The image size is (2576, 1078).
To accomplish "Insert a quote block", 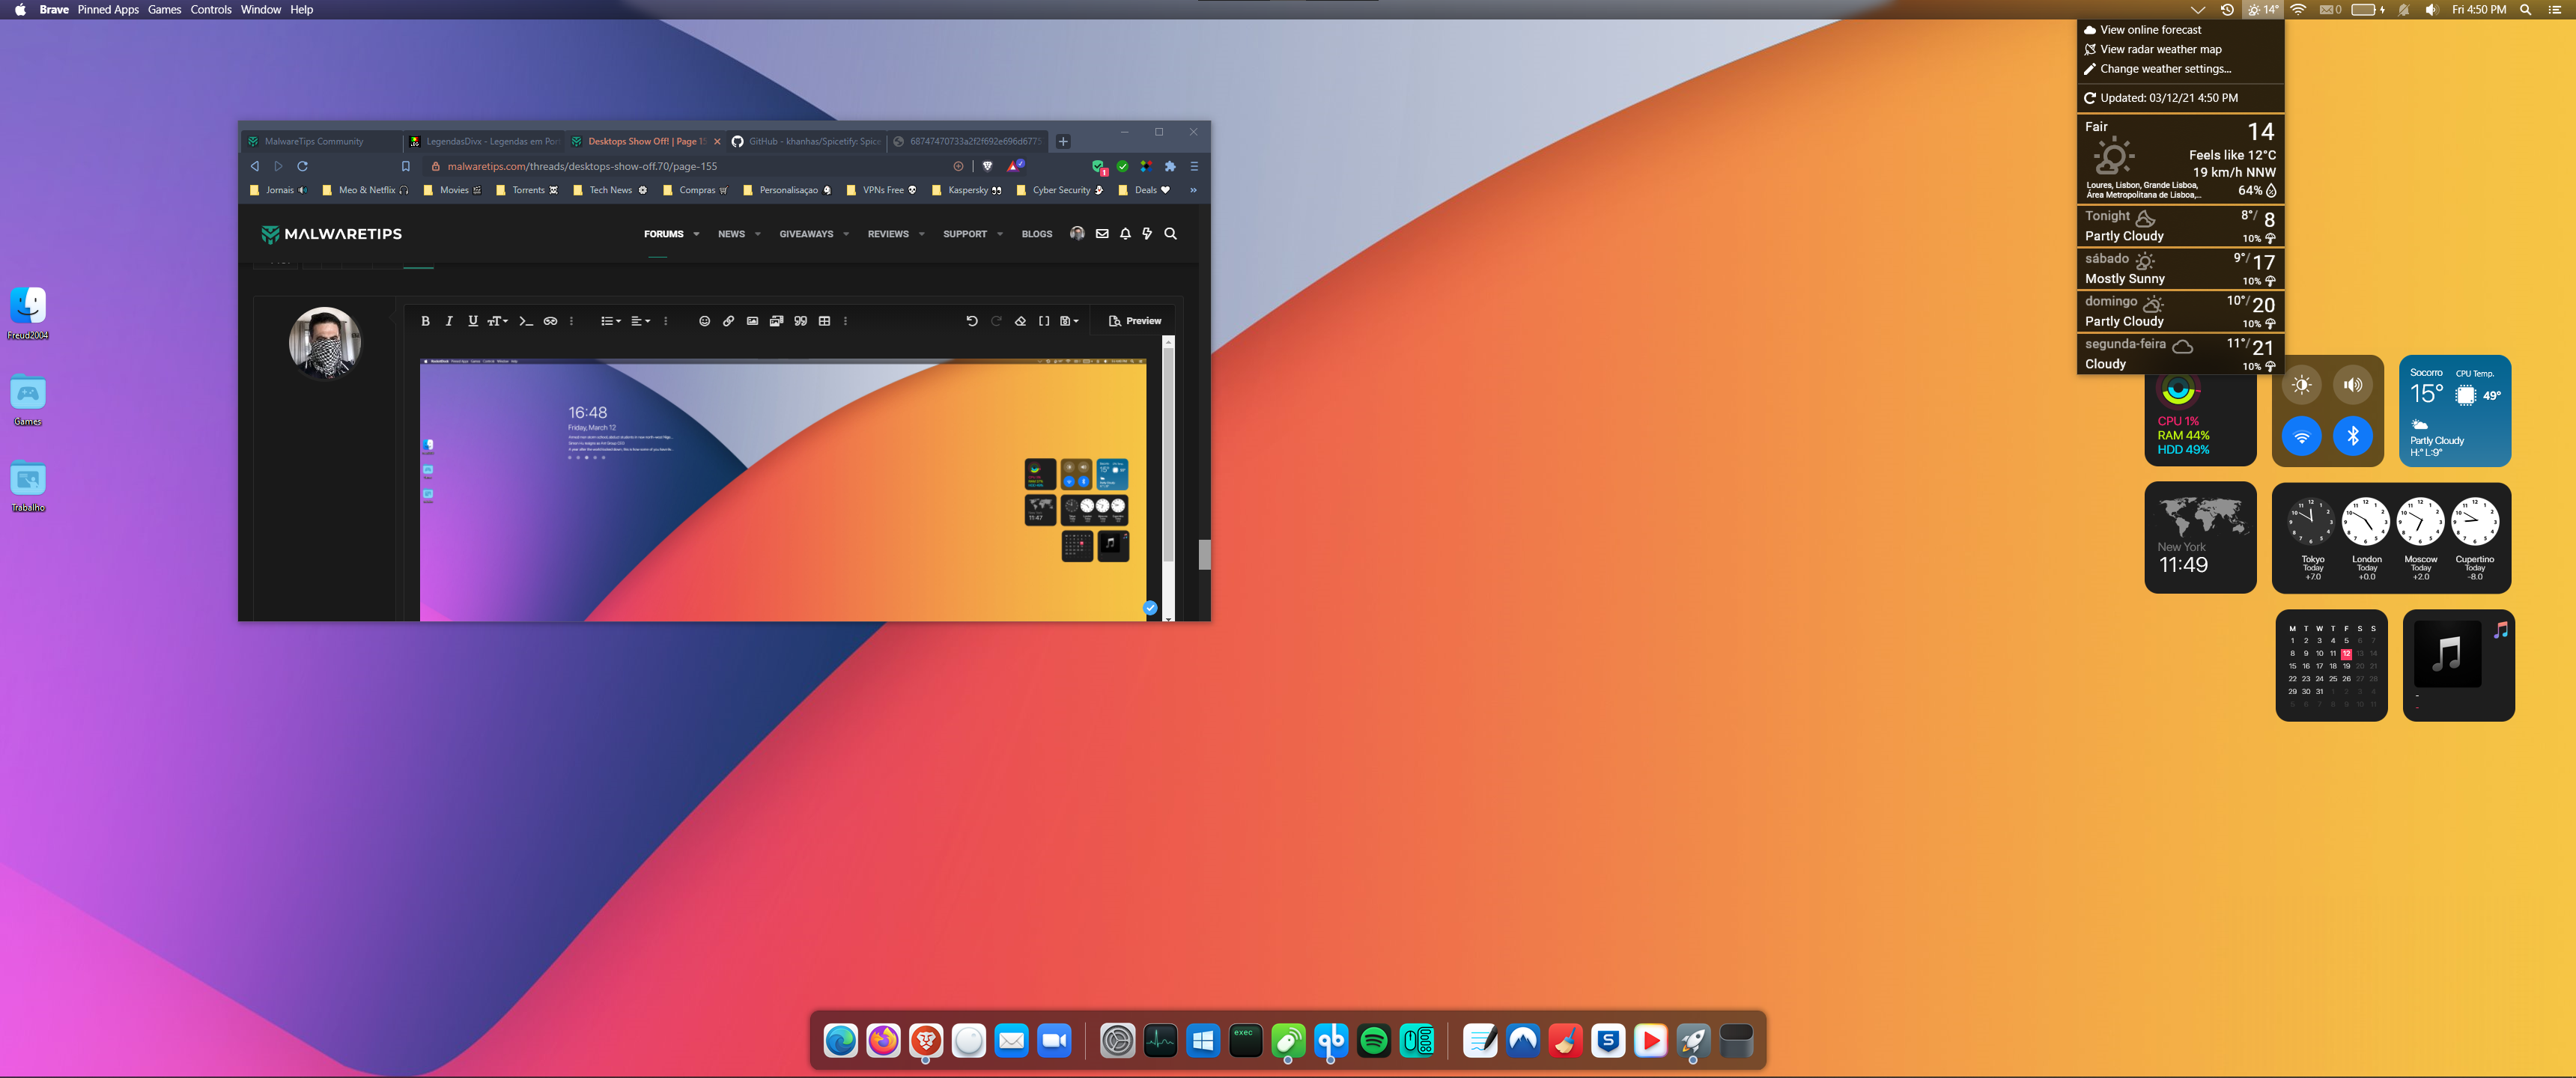I will click(800, 321).
